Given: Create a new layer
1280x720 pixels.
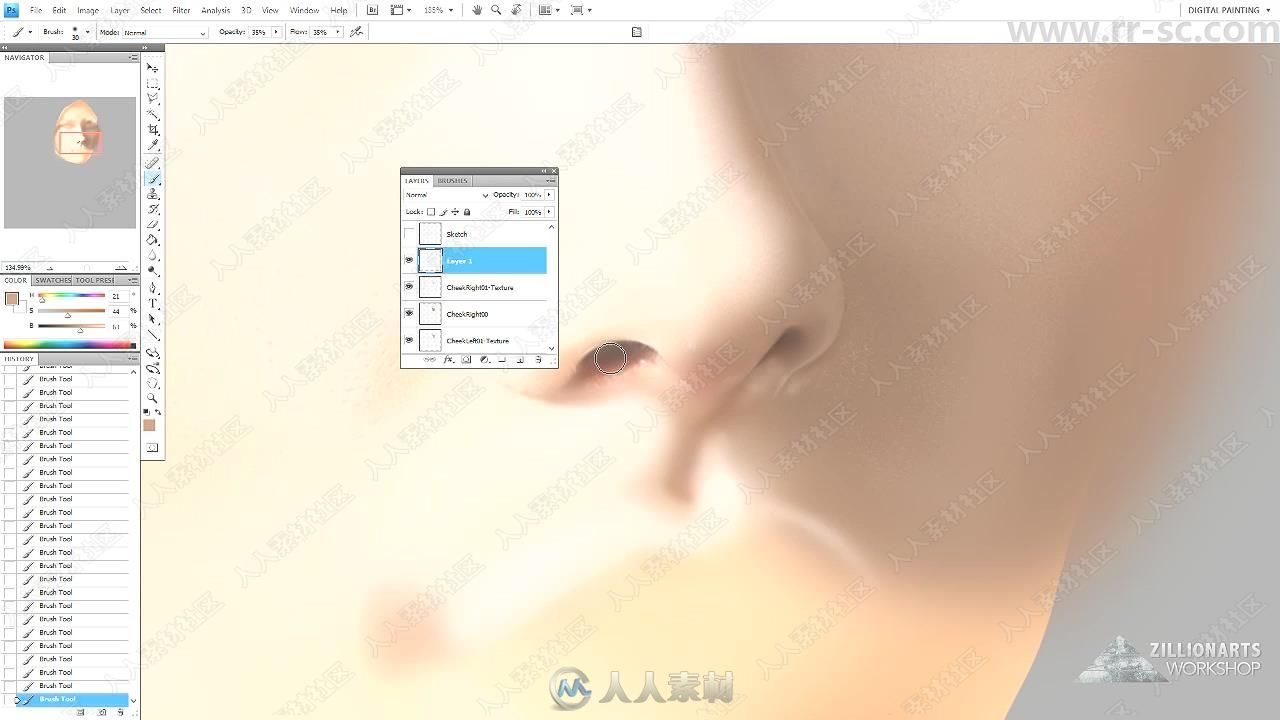Looking at the screenshot, I should [520, 360].
